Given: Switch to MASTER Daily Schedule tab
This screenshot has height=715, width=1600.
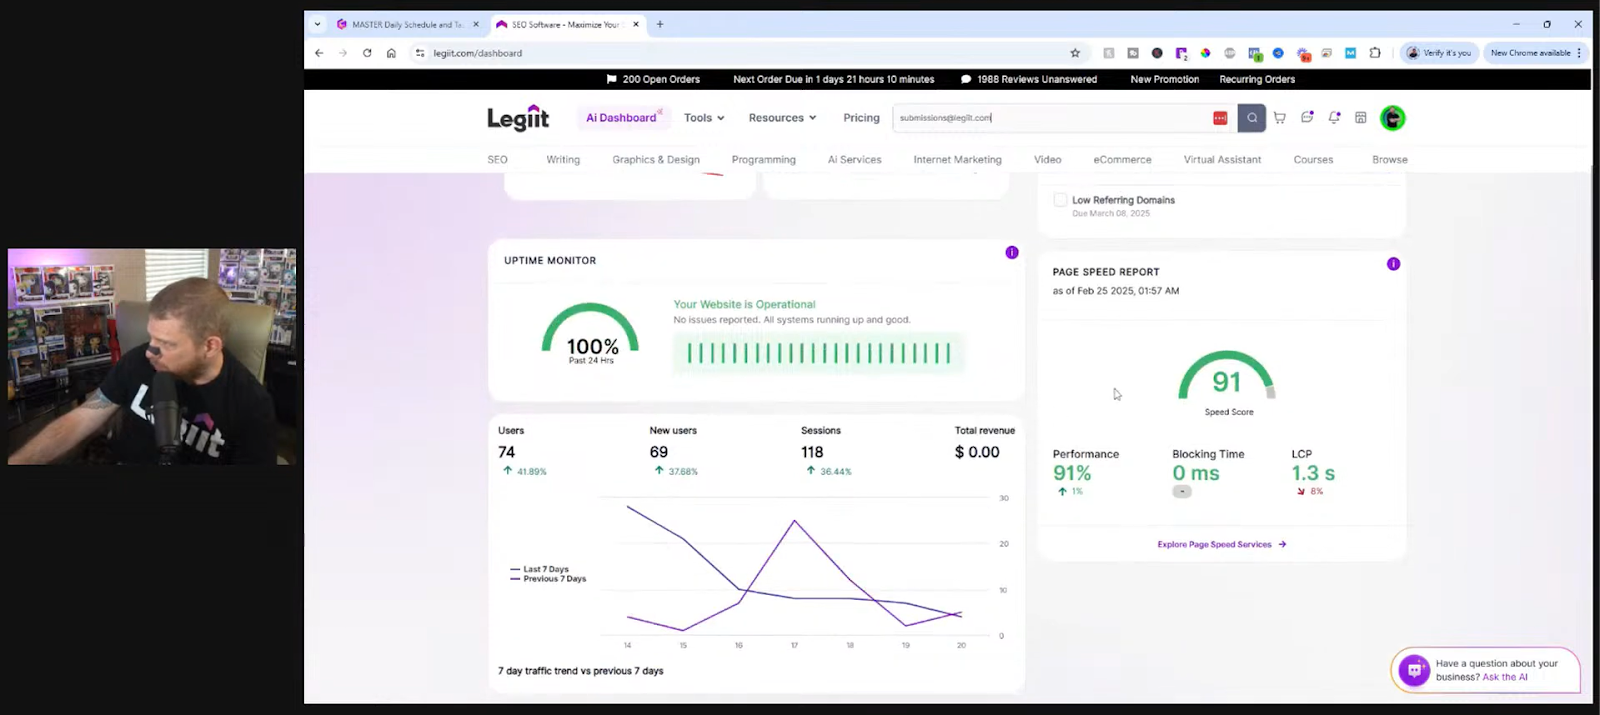Looking at the screenshot, I should coord(406,24).
